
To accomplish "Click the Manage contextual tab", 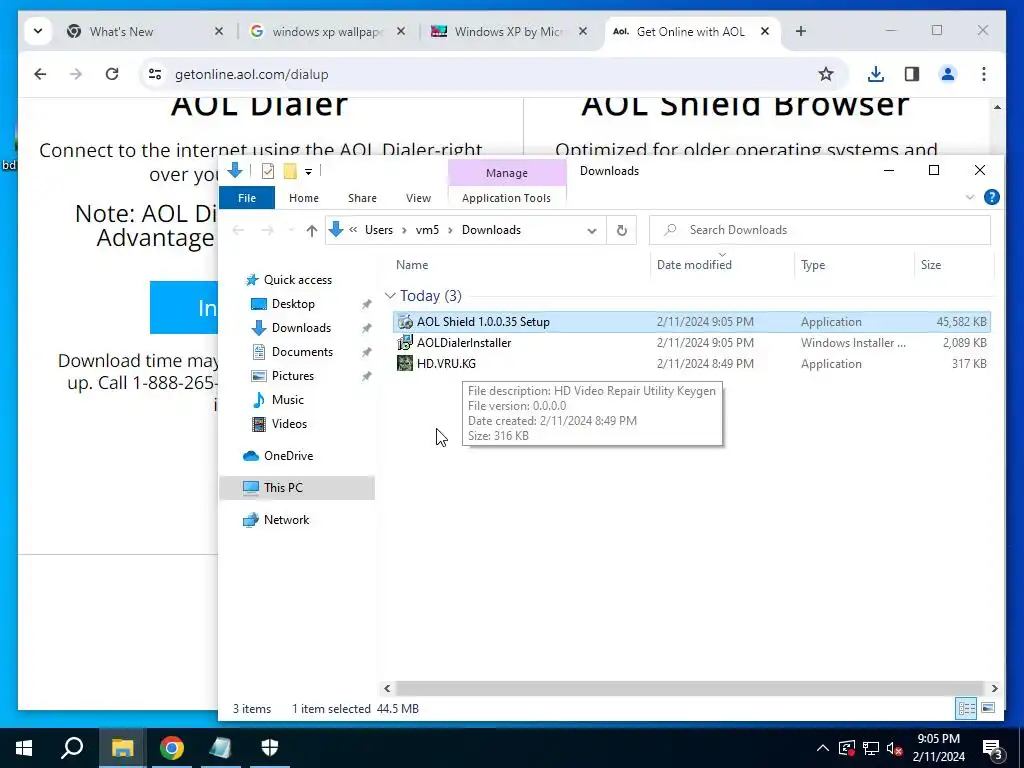I will 507,173.
